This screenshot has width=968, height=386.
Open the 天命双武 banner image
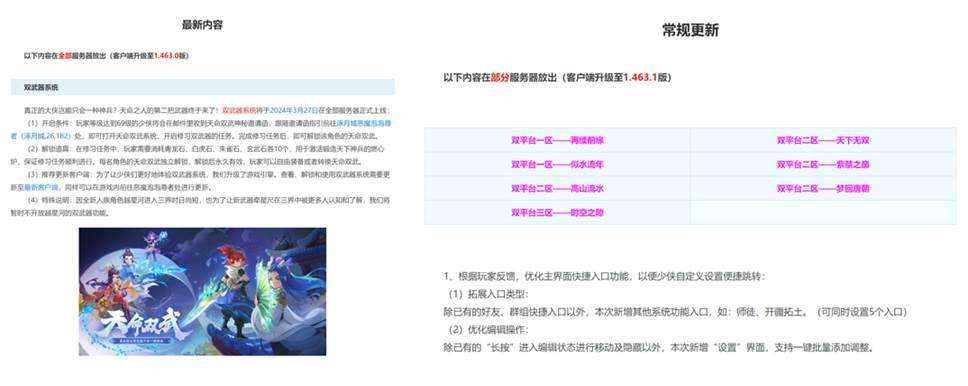pyautogui.click(x=202, y=292)
